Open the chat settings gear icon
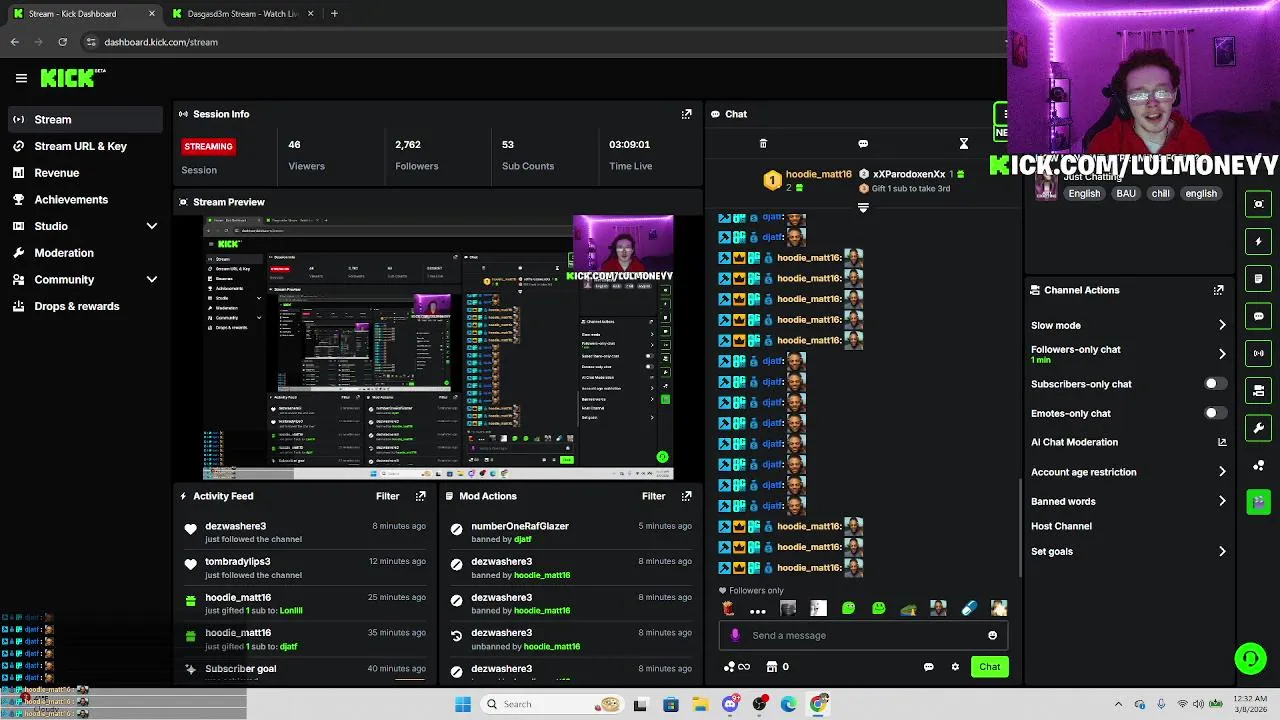This screenshot has height=720, width=1280. point(955,667)
